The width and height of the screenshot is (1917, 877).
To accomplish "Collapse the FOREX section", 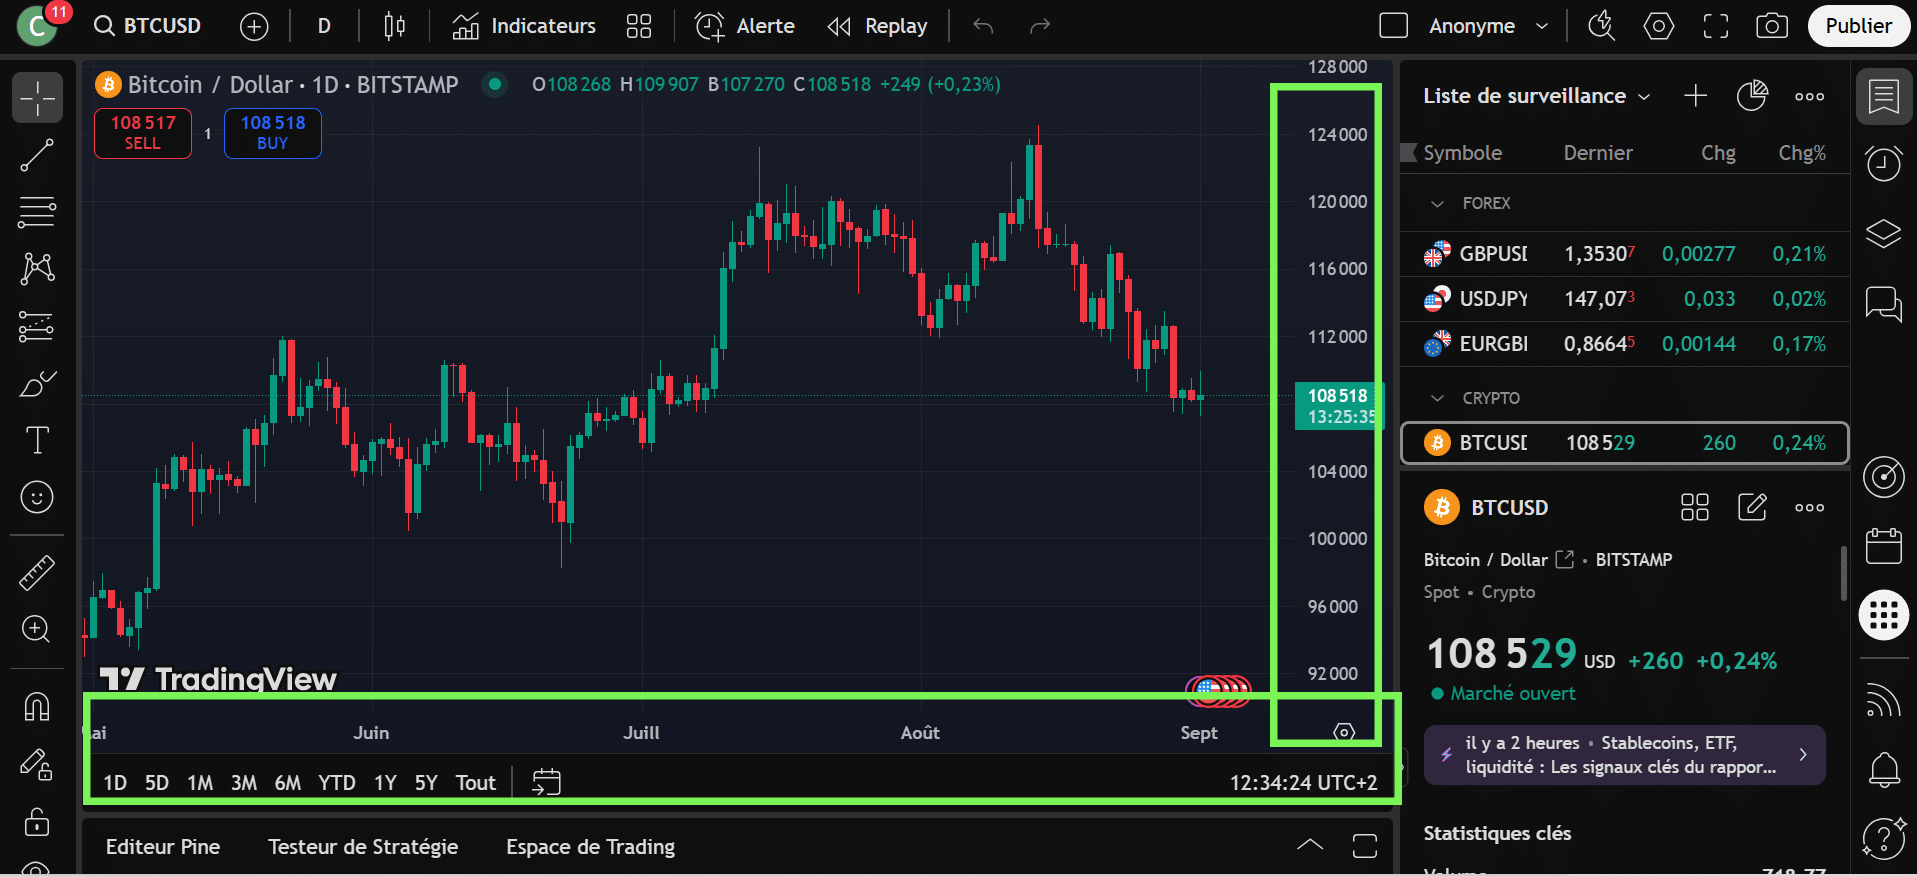I will tap(1438, 204).
